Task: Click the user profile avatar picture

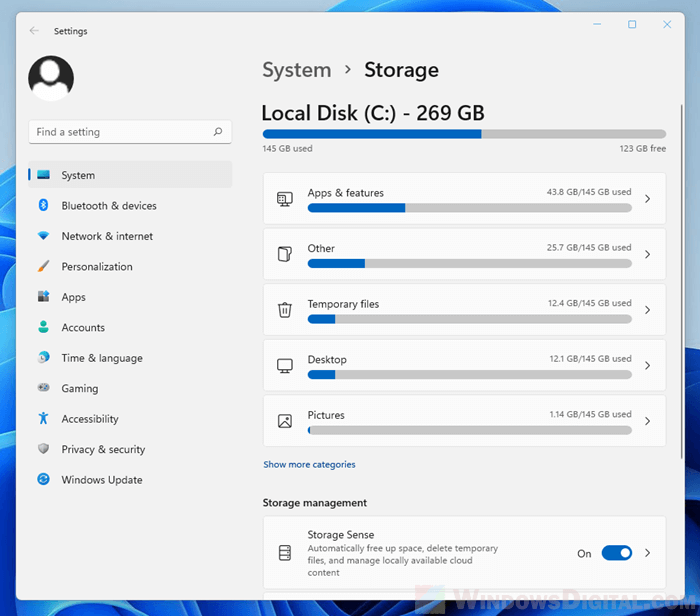Action: pos(51,78)
